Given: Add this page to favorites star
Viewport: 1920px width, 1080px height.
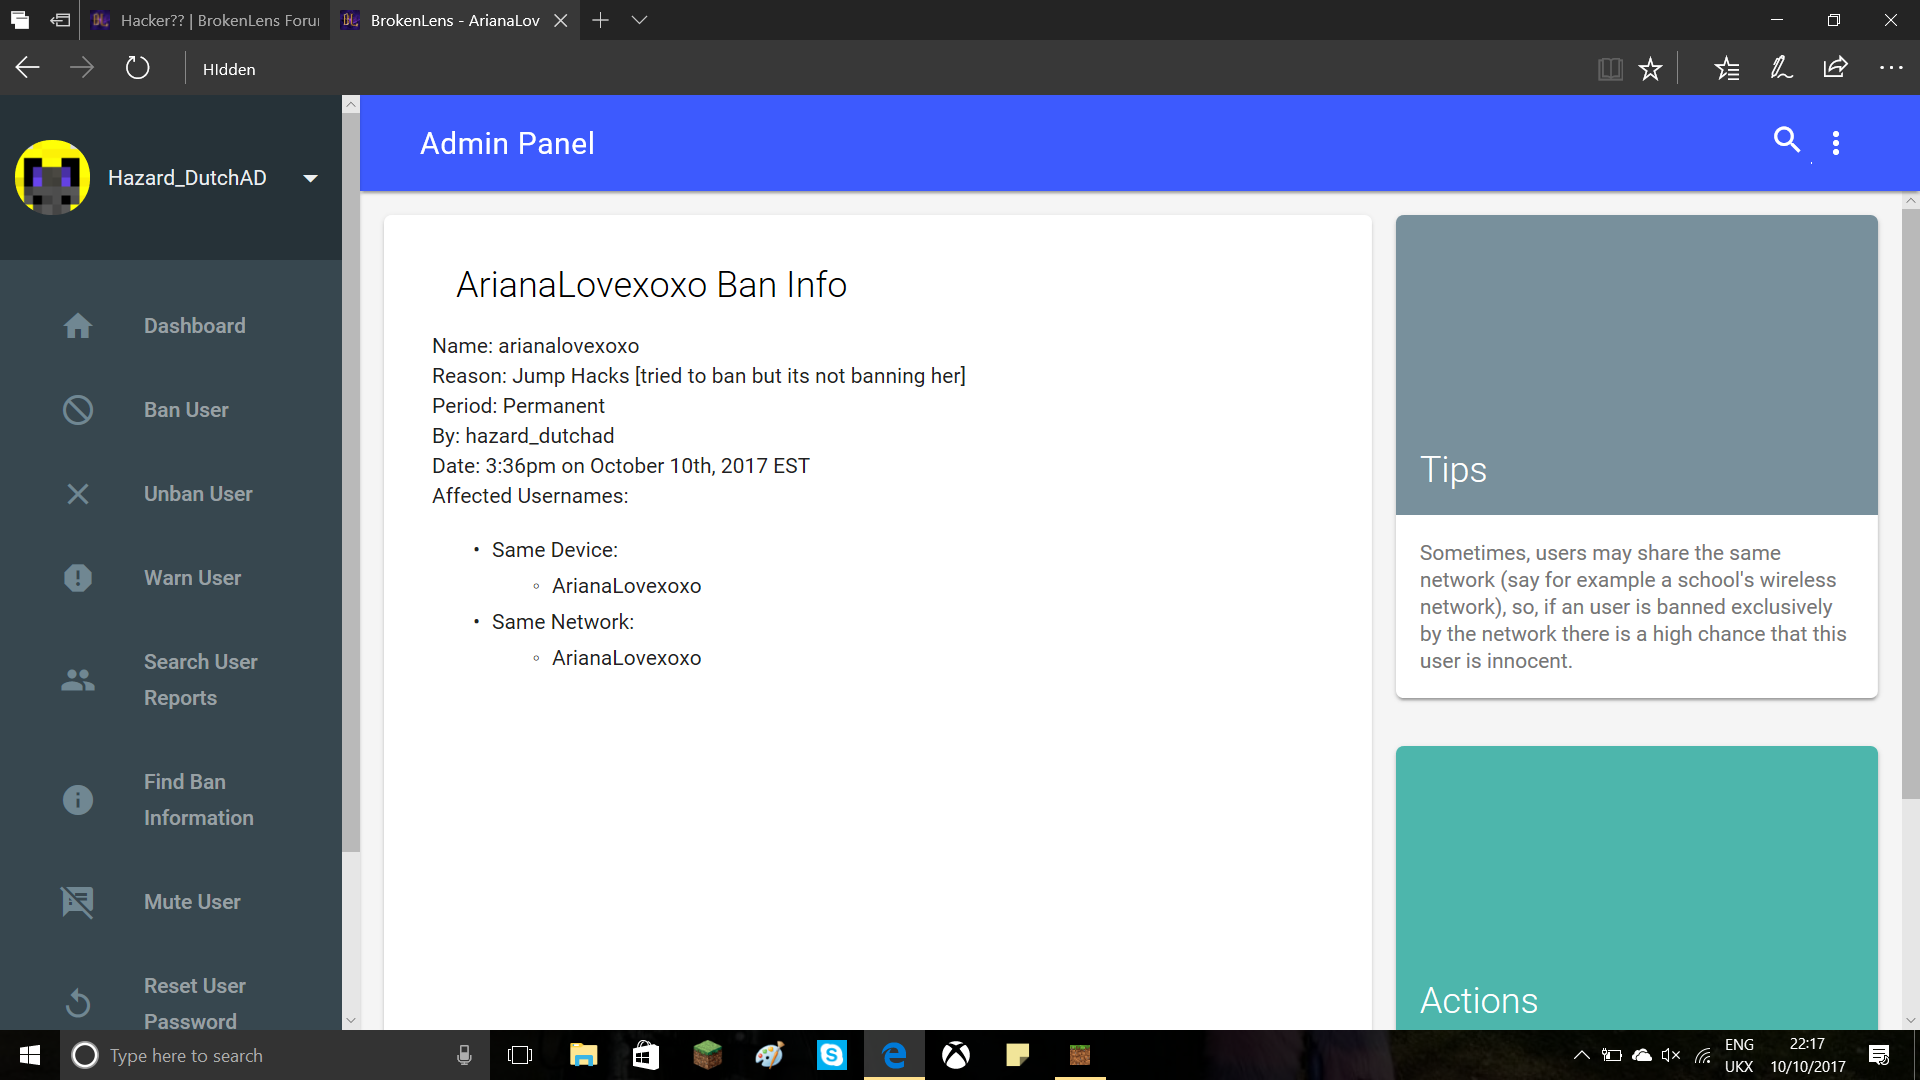Looking at the screenshot, I should click(x=1650, y=69).
